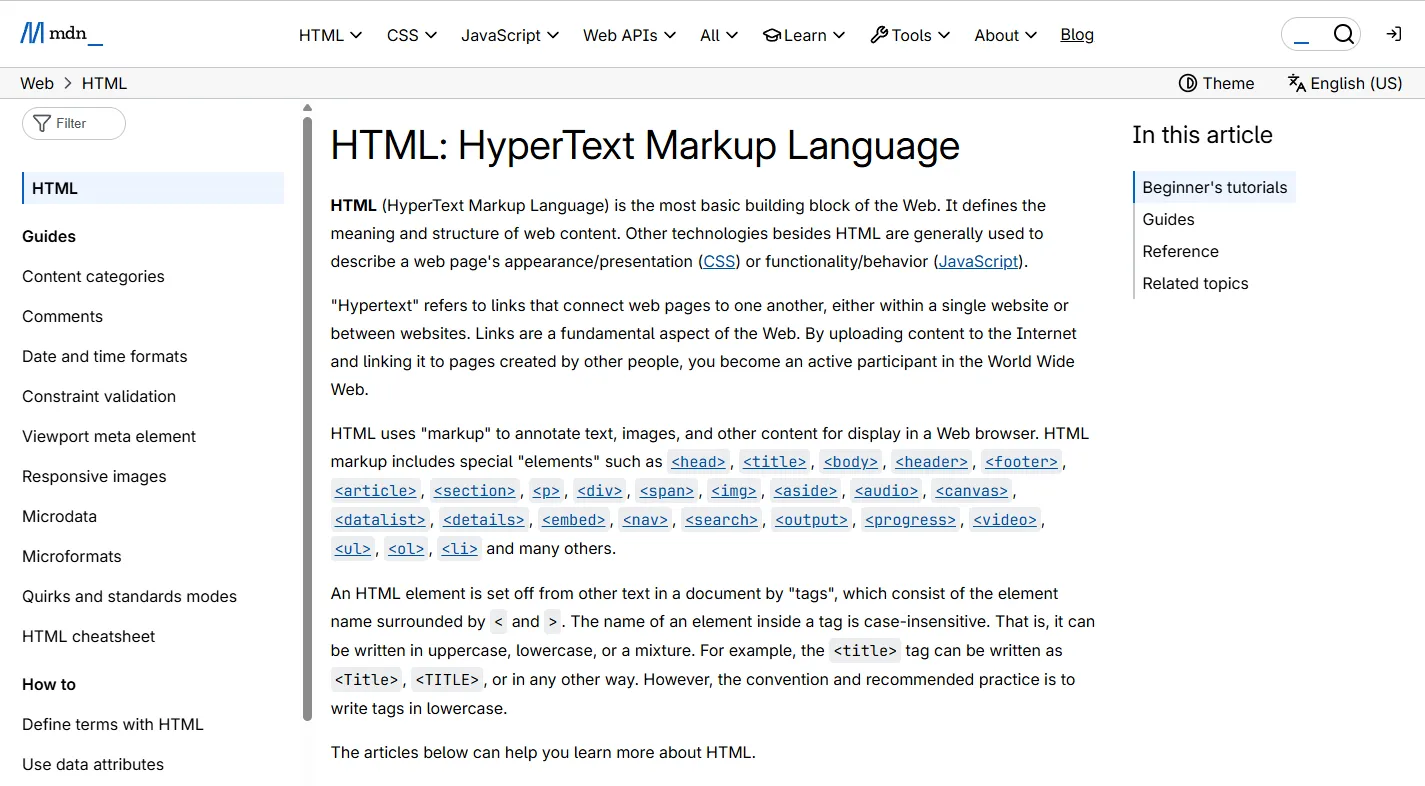Click the search magnifier icon

coord(1344,35)
